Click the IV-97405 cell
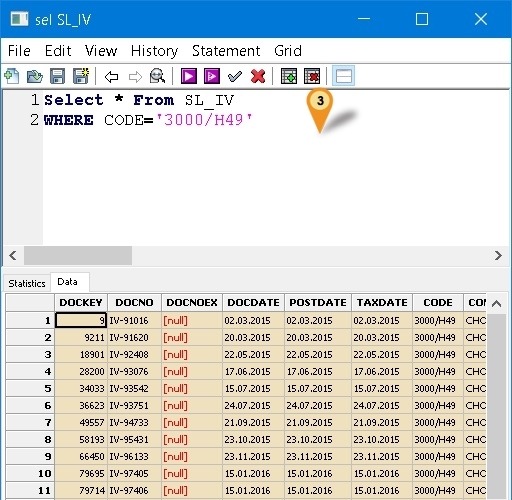 point(134,473)
